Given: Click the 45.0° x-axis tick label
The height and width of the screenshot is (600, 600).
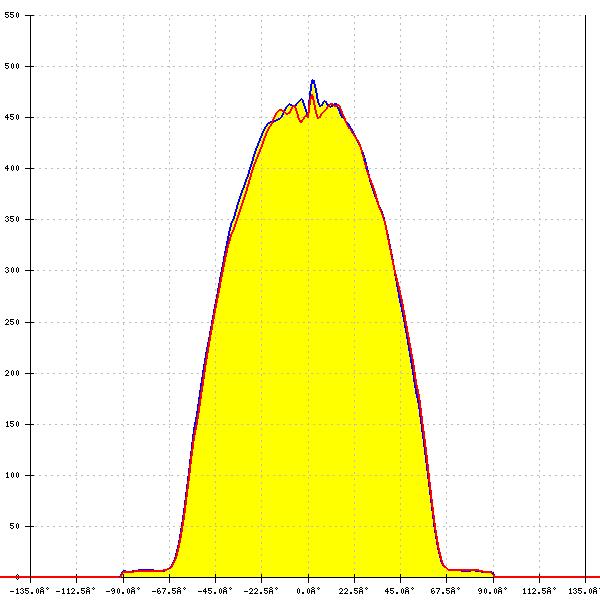Looking at the screenshot, I should [399, 591].
